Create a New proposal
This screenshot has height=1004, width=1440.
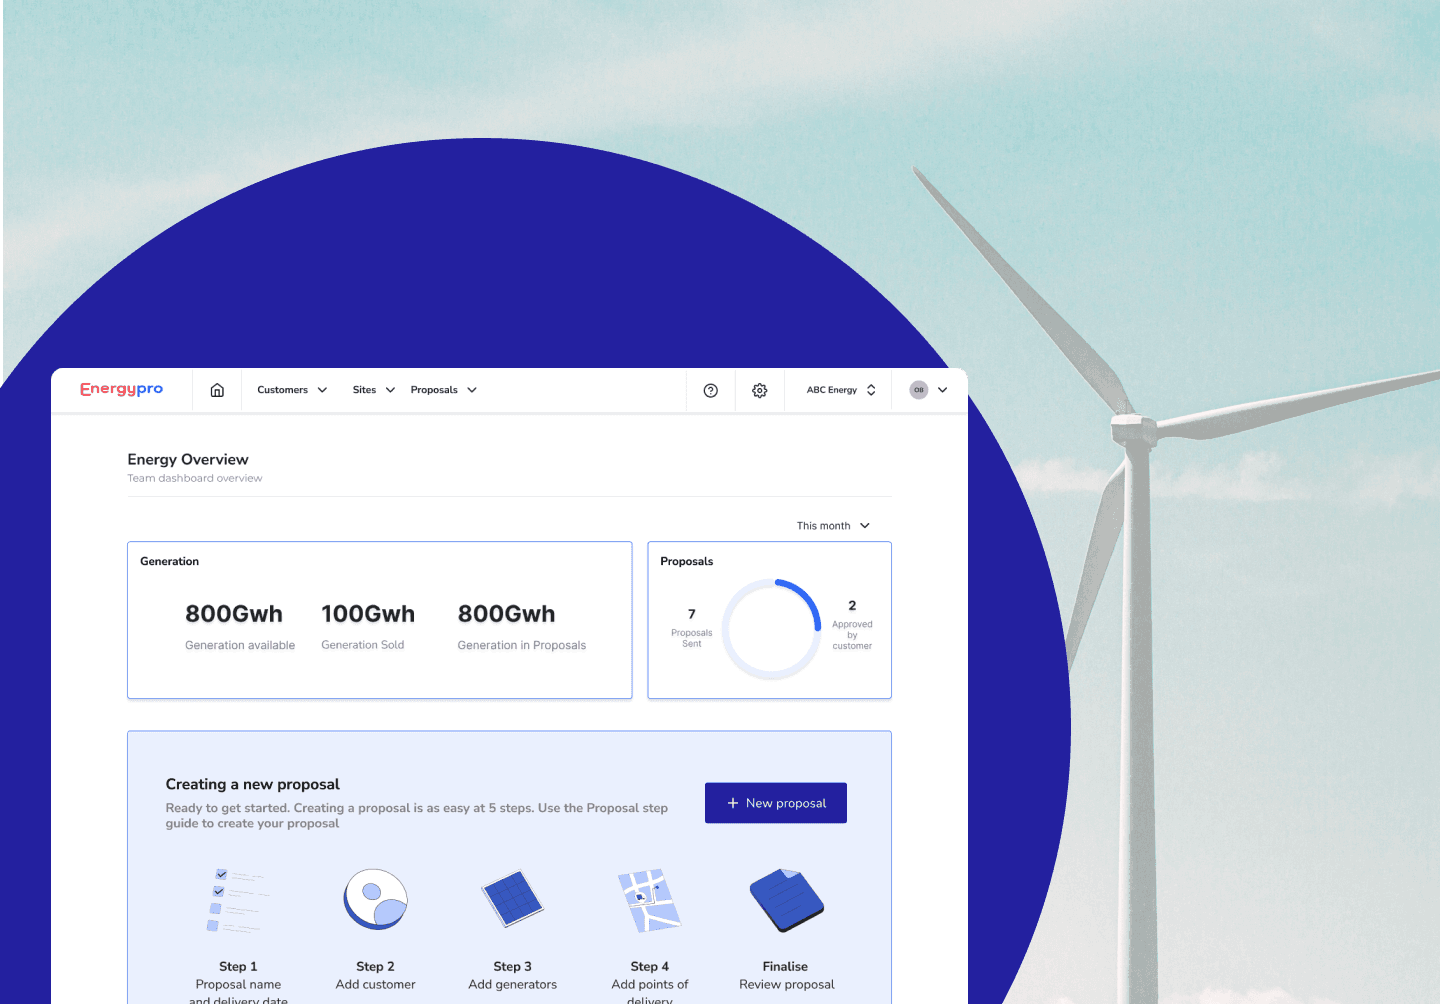(x=776, y=803)
